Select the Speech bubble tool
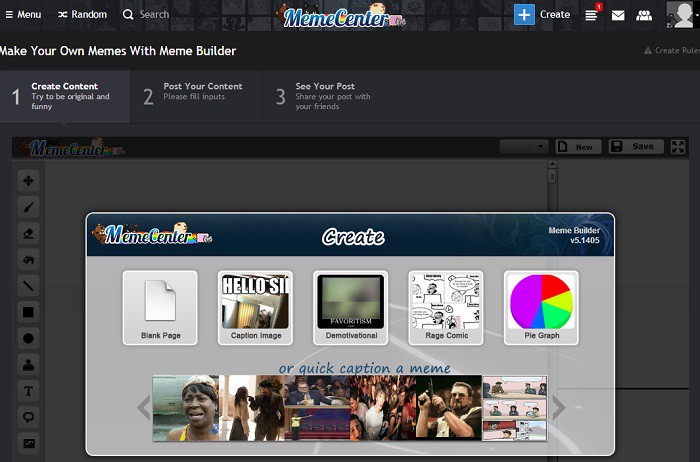 (28, 417)
